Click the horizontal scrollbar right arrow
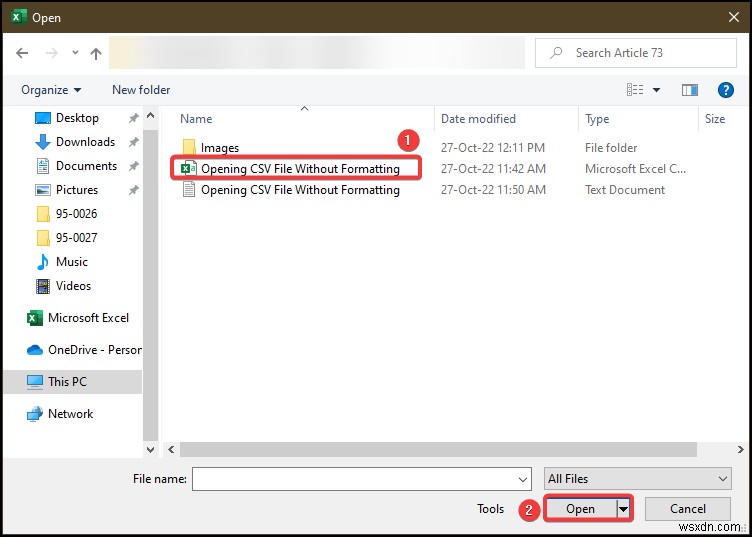 [740, 449]
